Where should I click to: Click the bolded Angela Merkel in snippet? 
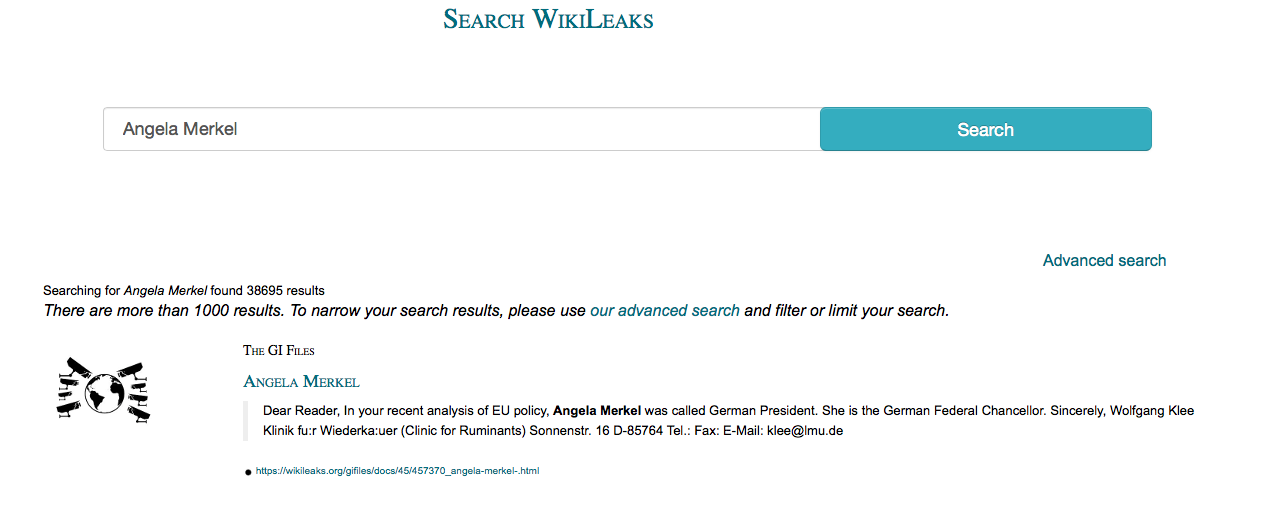pyautogui.click(x=597, y=411)
